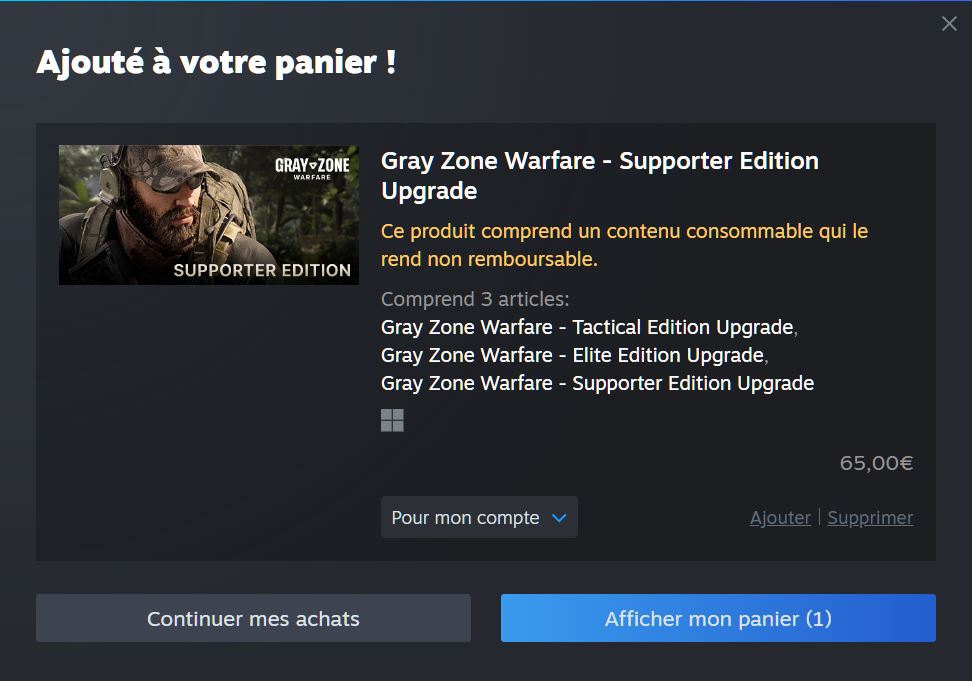Open Tactical Edition Upgrade included item

(587, 327)
